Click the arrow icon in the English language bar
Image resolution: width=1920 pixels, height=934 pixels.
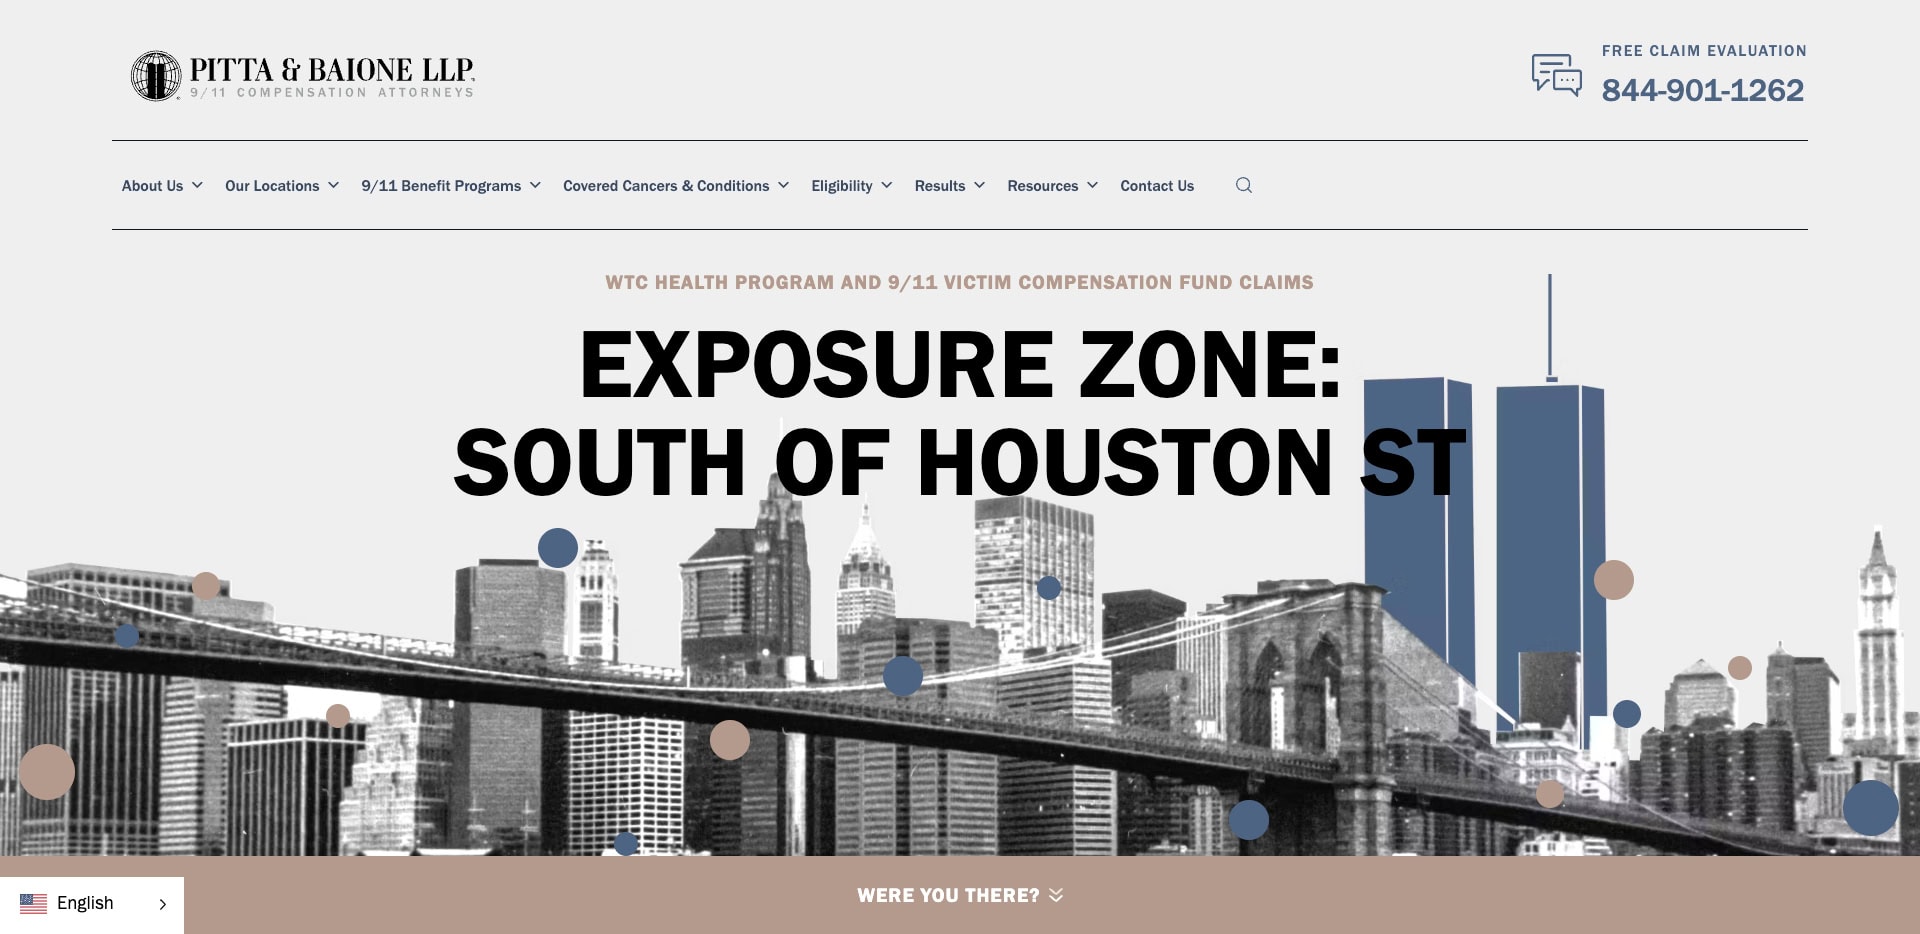[x=161, y=903]
